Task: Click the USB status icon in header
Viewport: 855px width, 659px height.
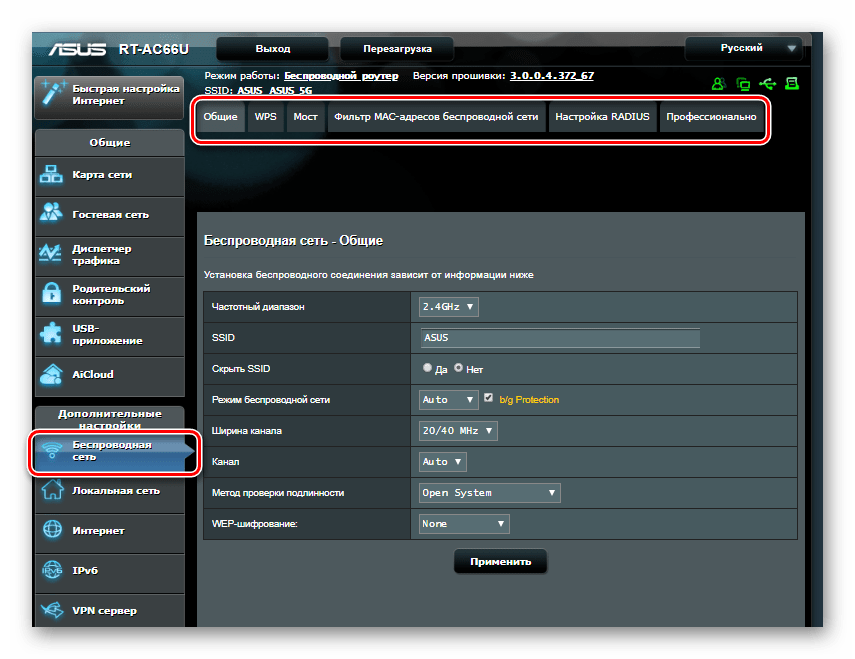Action: click(x=767, y=84)
